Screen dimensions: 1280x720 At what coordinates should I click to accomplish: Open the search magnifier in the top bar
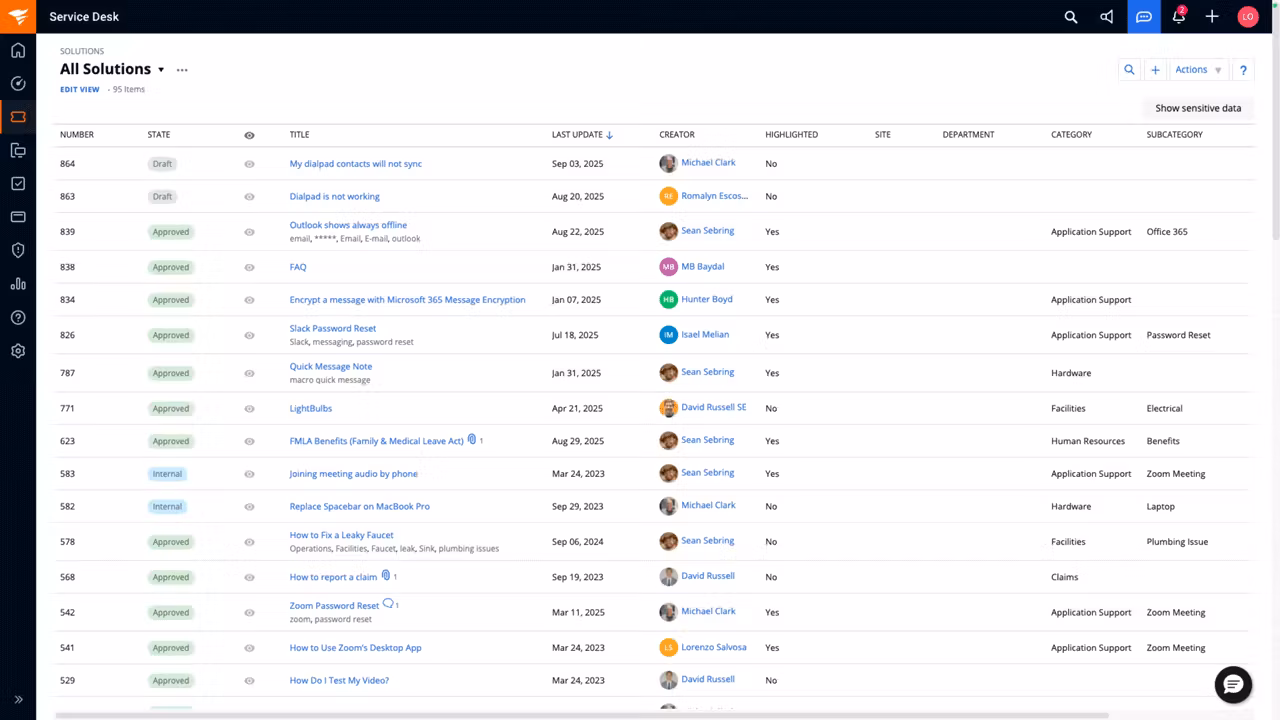tap(1071, 17)
